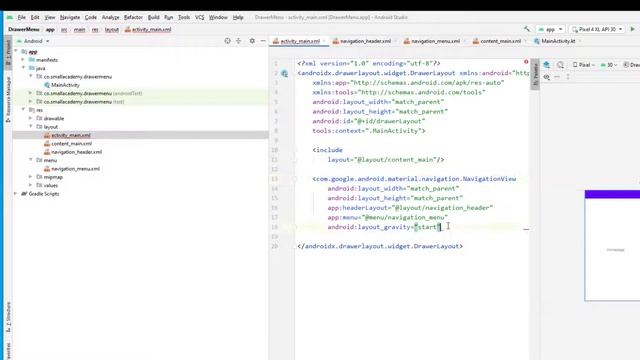Screen dimensions: 640x360
Task: Expand the values folder
Action: point(31,185)
